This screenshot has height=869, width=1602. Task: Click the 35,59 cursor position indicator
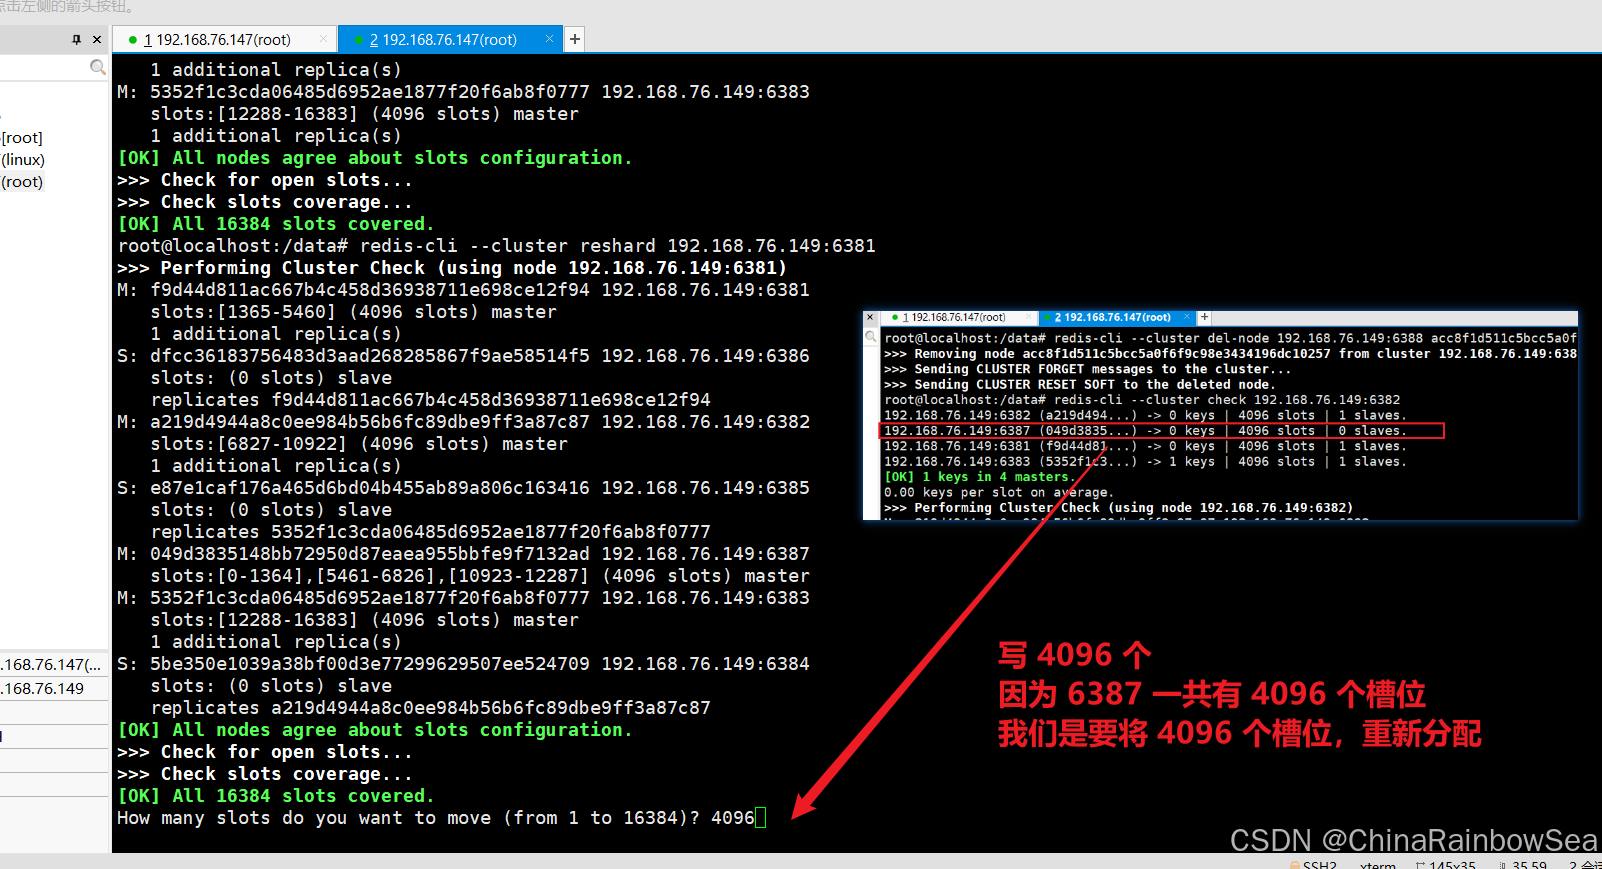coord(1524,864)
